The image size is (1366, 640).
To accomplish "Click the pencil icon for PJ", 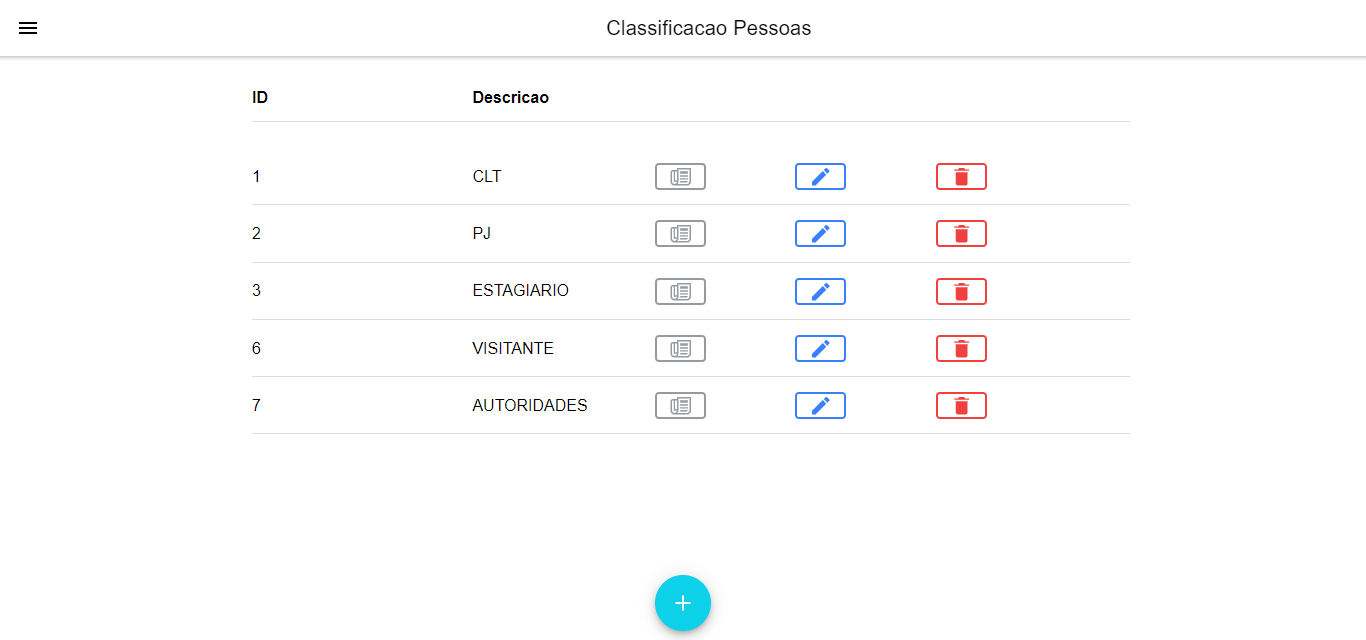I will click(x=820, y=233).
